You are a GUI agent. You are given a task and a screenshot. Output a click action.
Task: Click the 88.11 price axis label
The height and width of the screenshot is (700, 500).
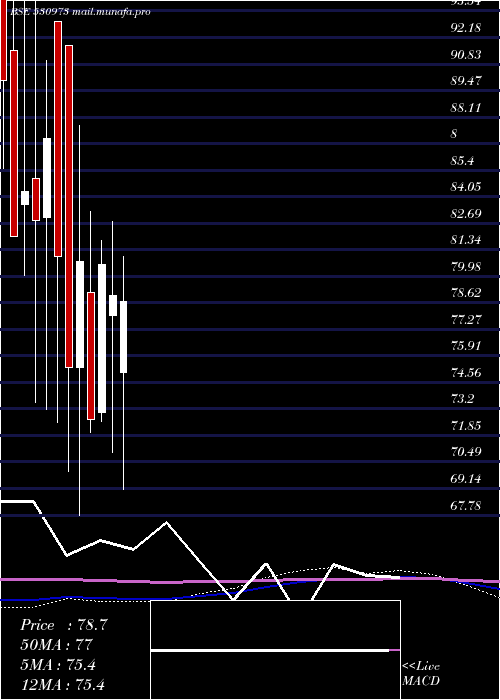coord(466,108)
